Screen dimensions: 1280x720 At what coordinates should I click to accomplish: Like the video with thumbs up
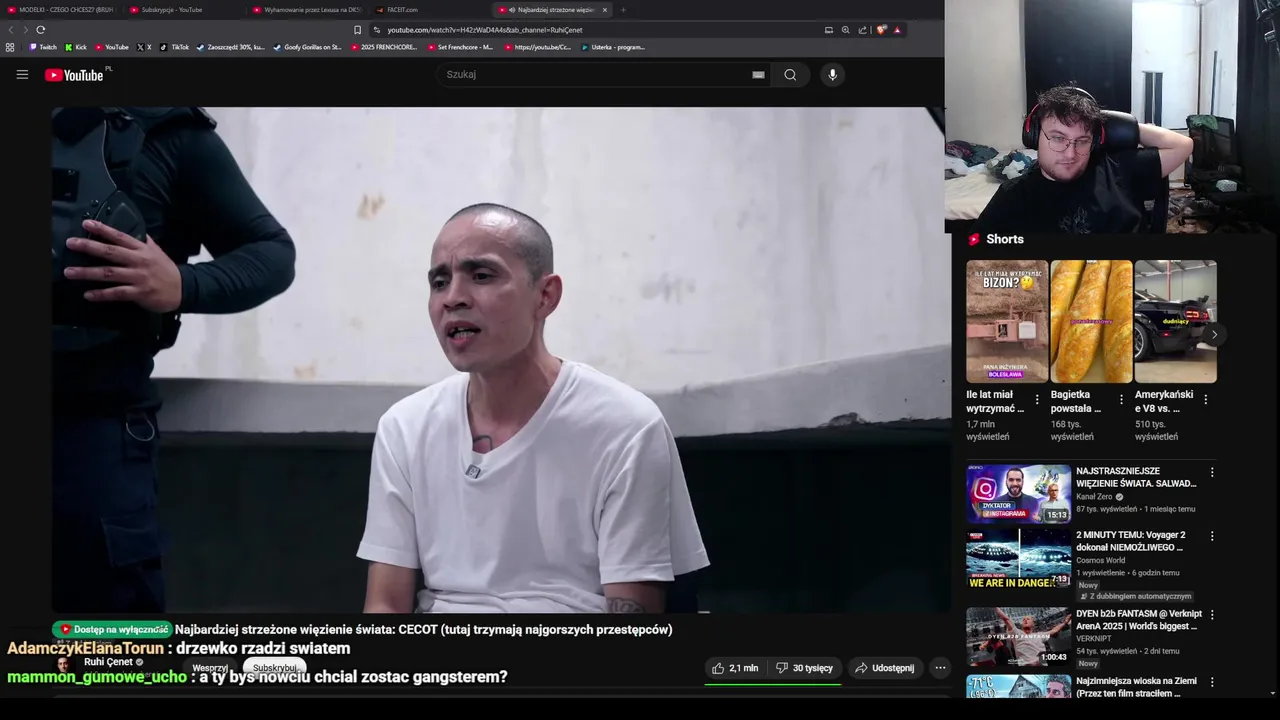point(735,668)
